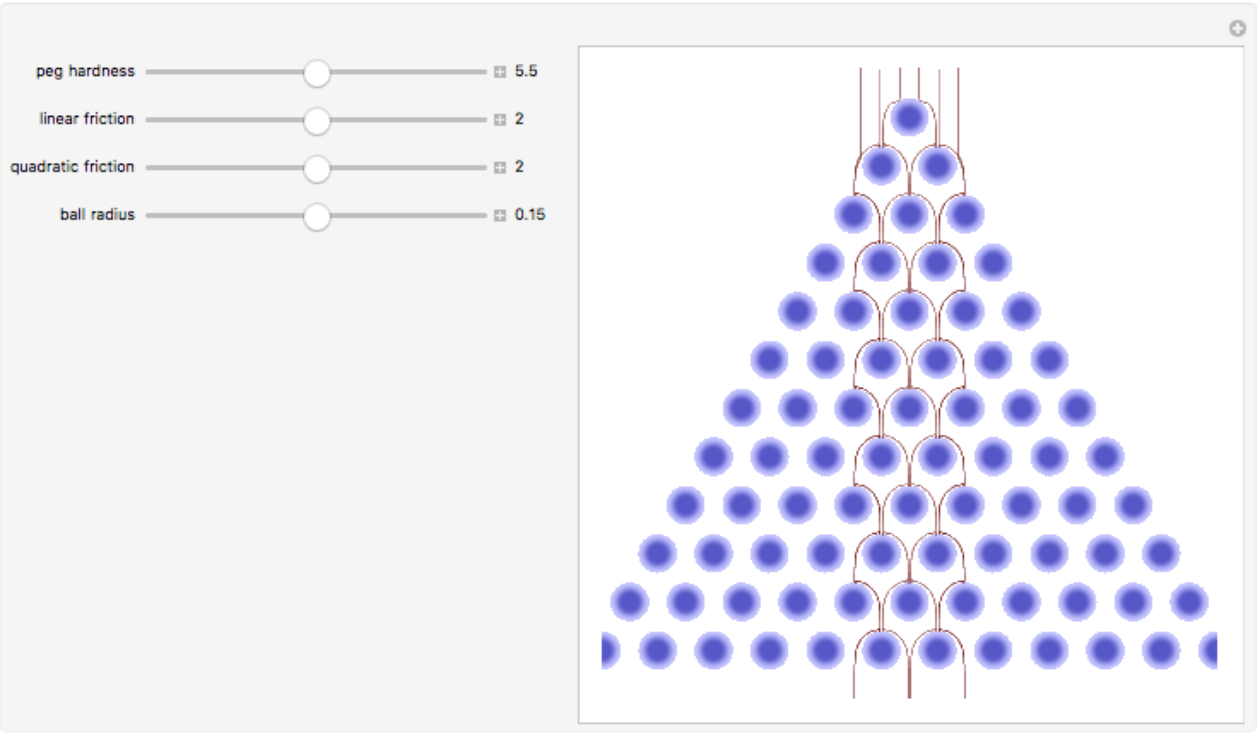Viewport: 1258px width, 738px height.
Task: Expand the ball radius slider controls
Action: click(x=500, y=216)
